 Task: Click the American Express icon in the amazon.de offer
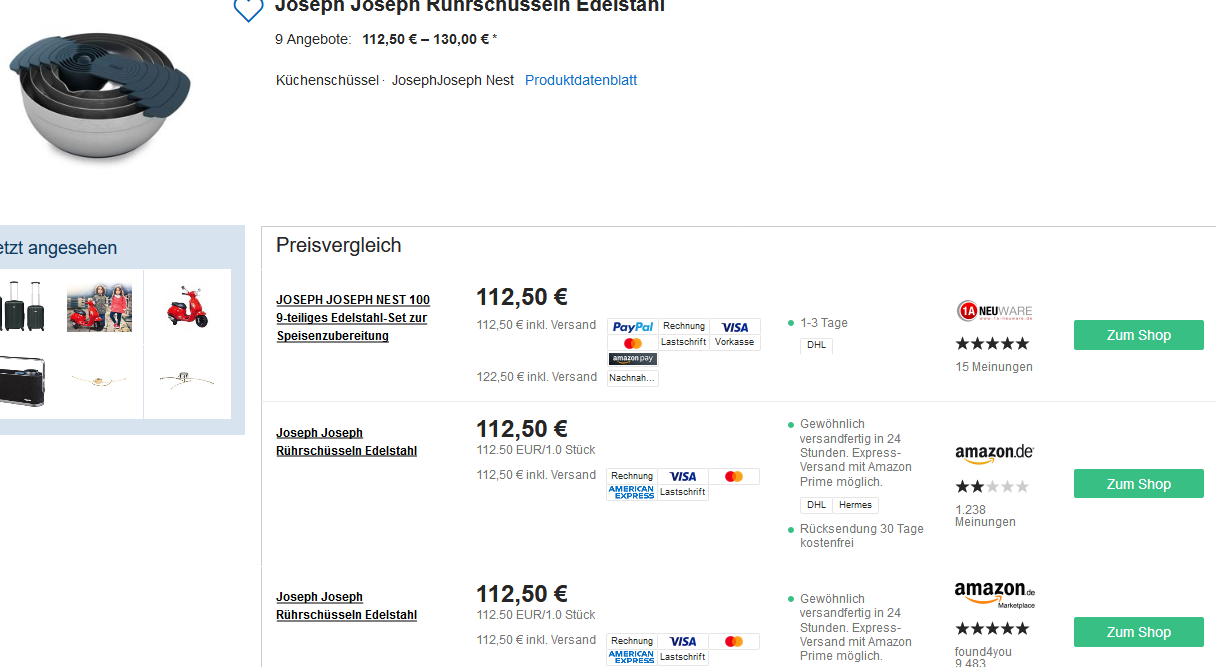[632, 492]
